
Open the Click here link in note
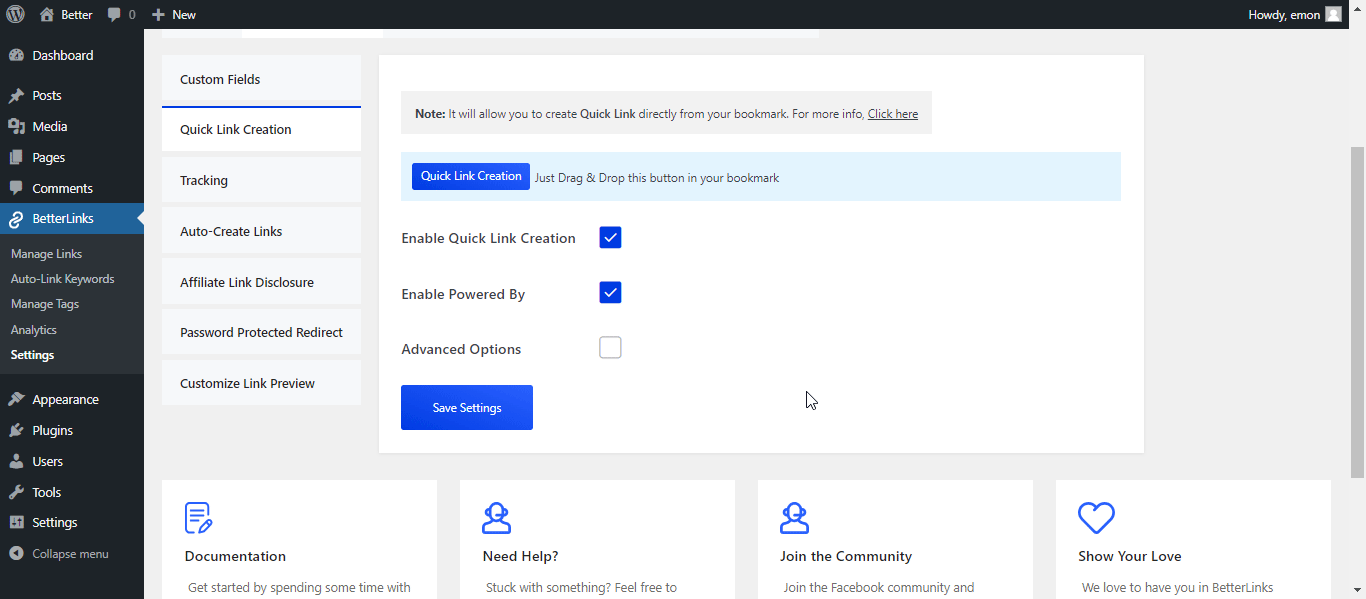[x=892, y=113]
